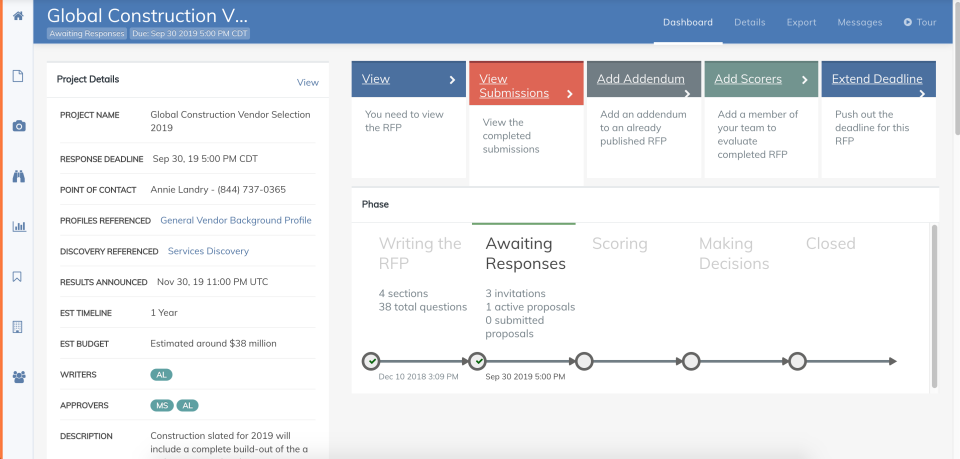The height and width of the screenshot is (459, 960).
Task: Select the Scoring phase timeline circle
Action: (584, 361)
